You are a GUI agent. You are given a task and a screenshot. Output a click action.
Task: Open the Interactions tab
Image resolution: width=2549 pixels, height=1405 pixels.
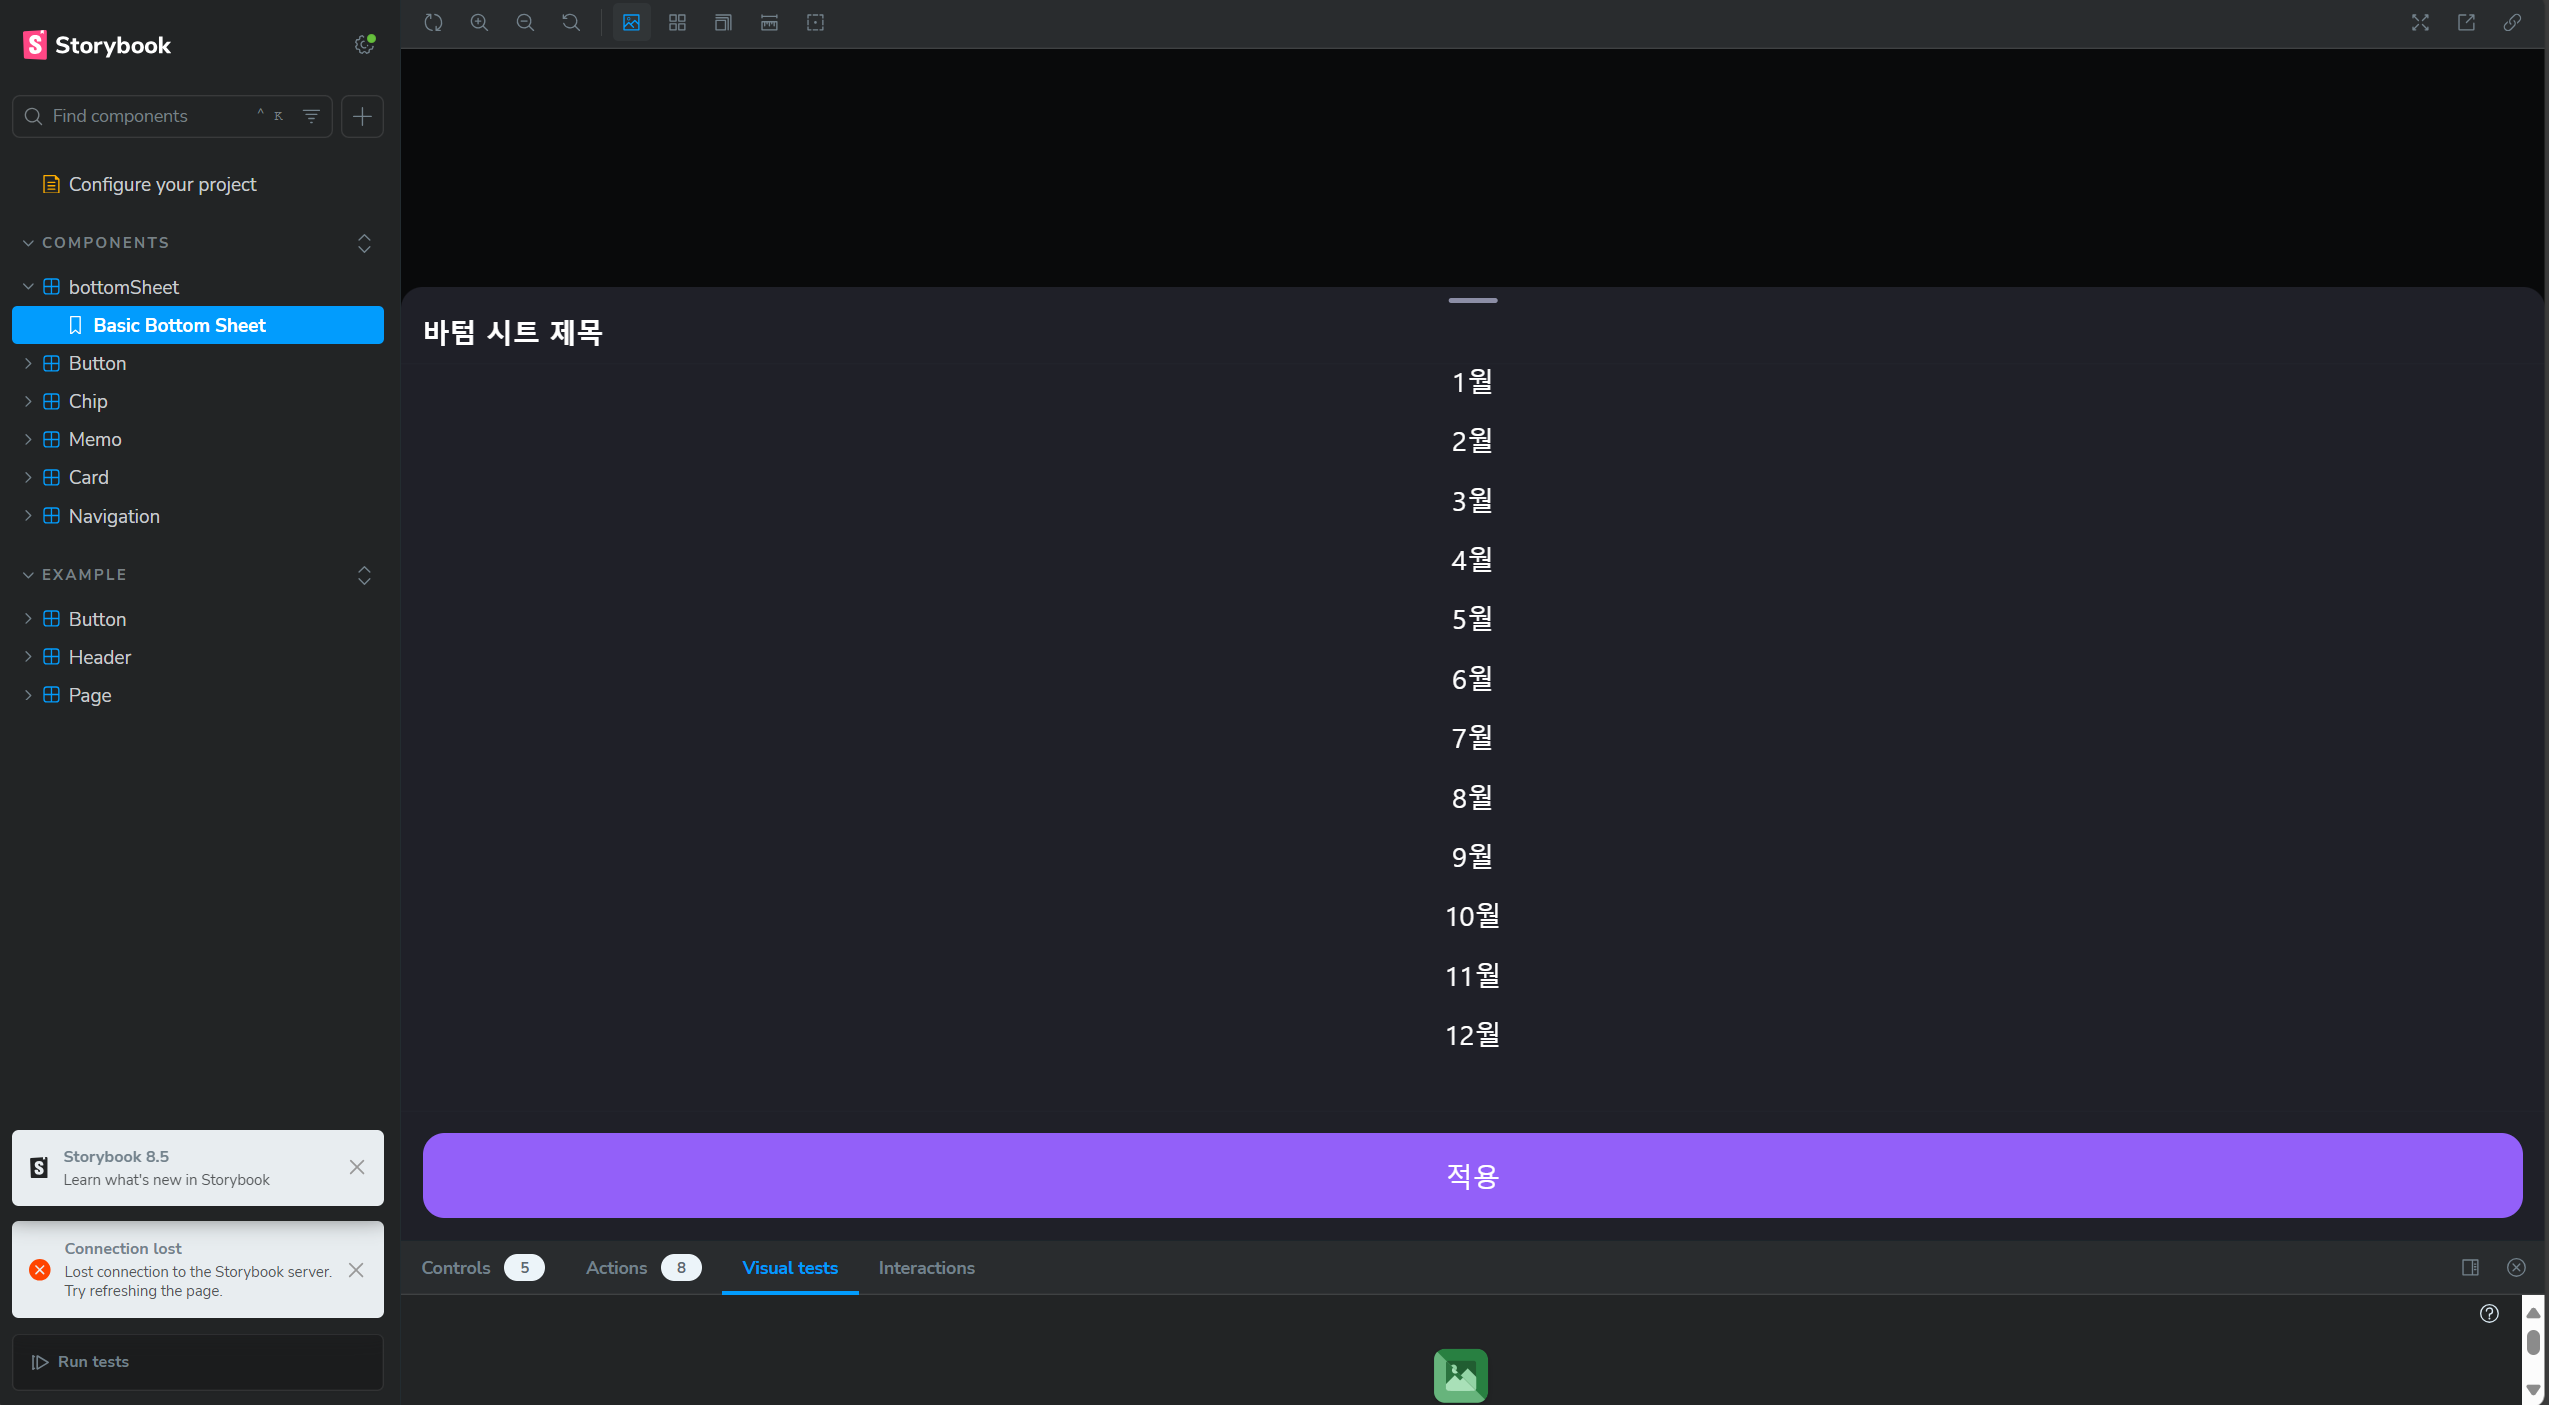[x=926, y=1267]
